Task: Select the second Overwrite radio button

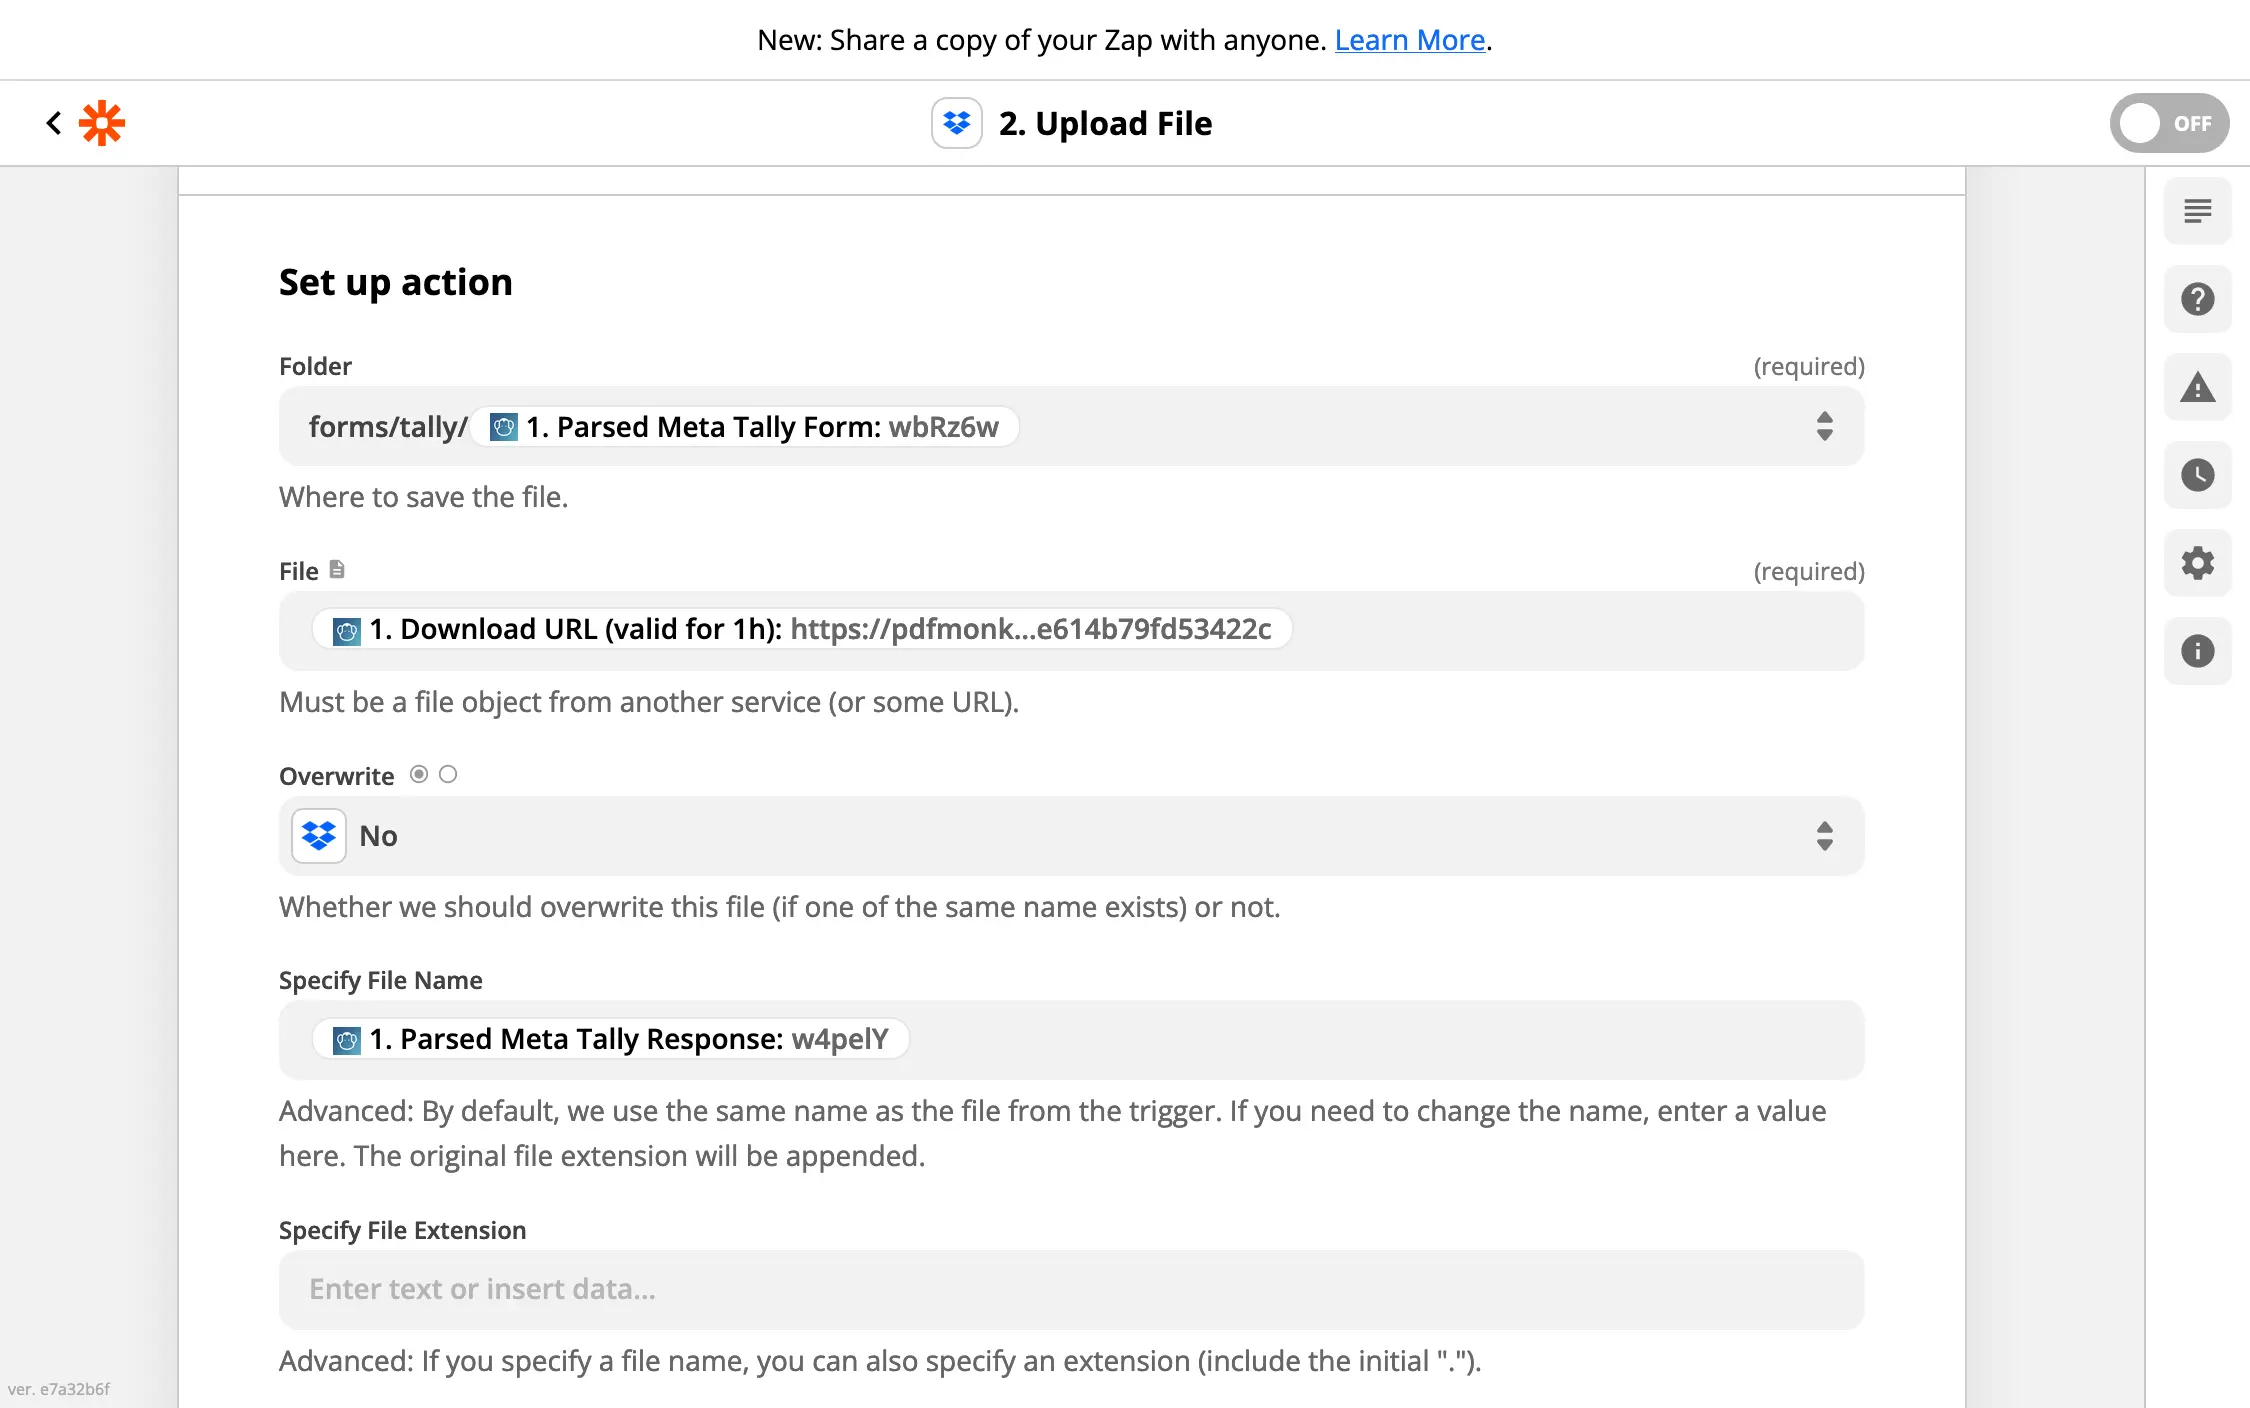Action: tap(448, 774)
